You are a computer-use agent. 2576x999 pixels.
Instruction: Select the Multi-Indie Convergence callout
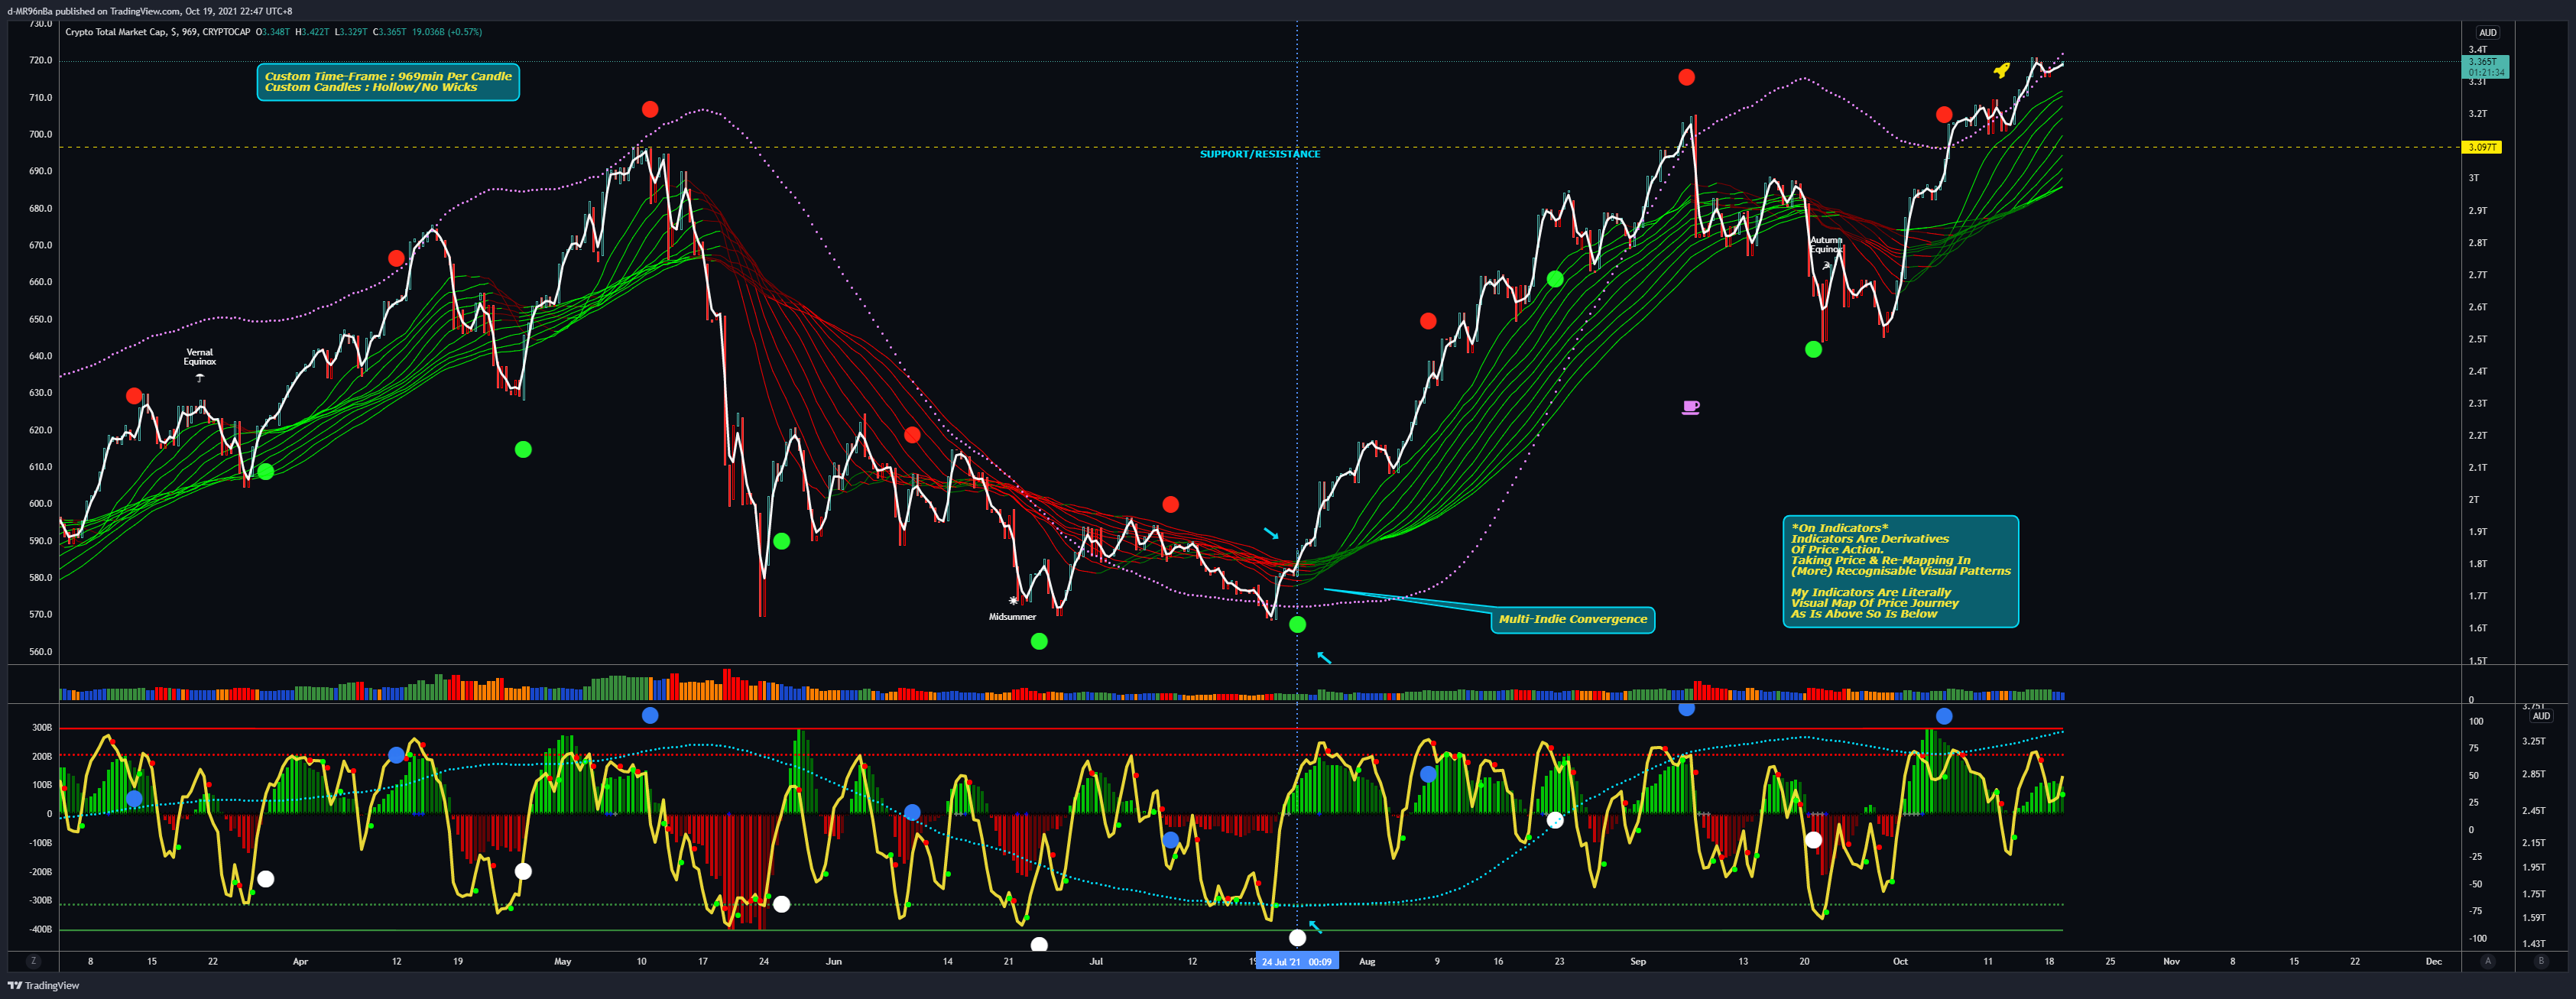[1573, 619]
